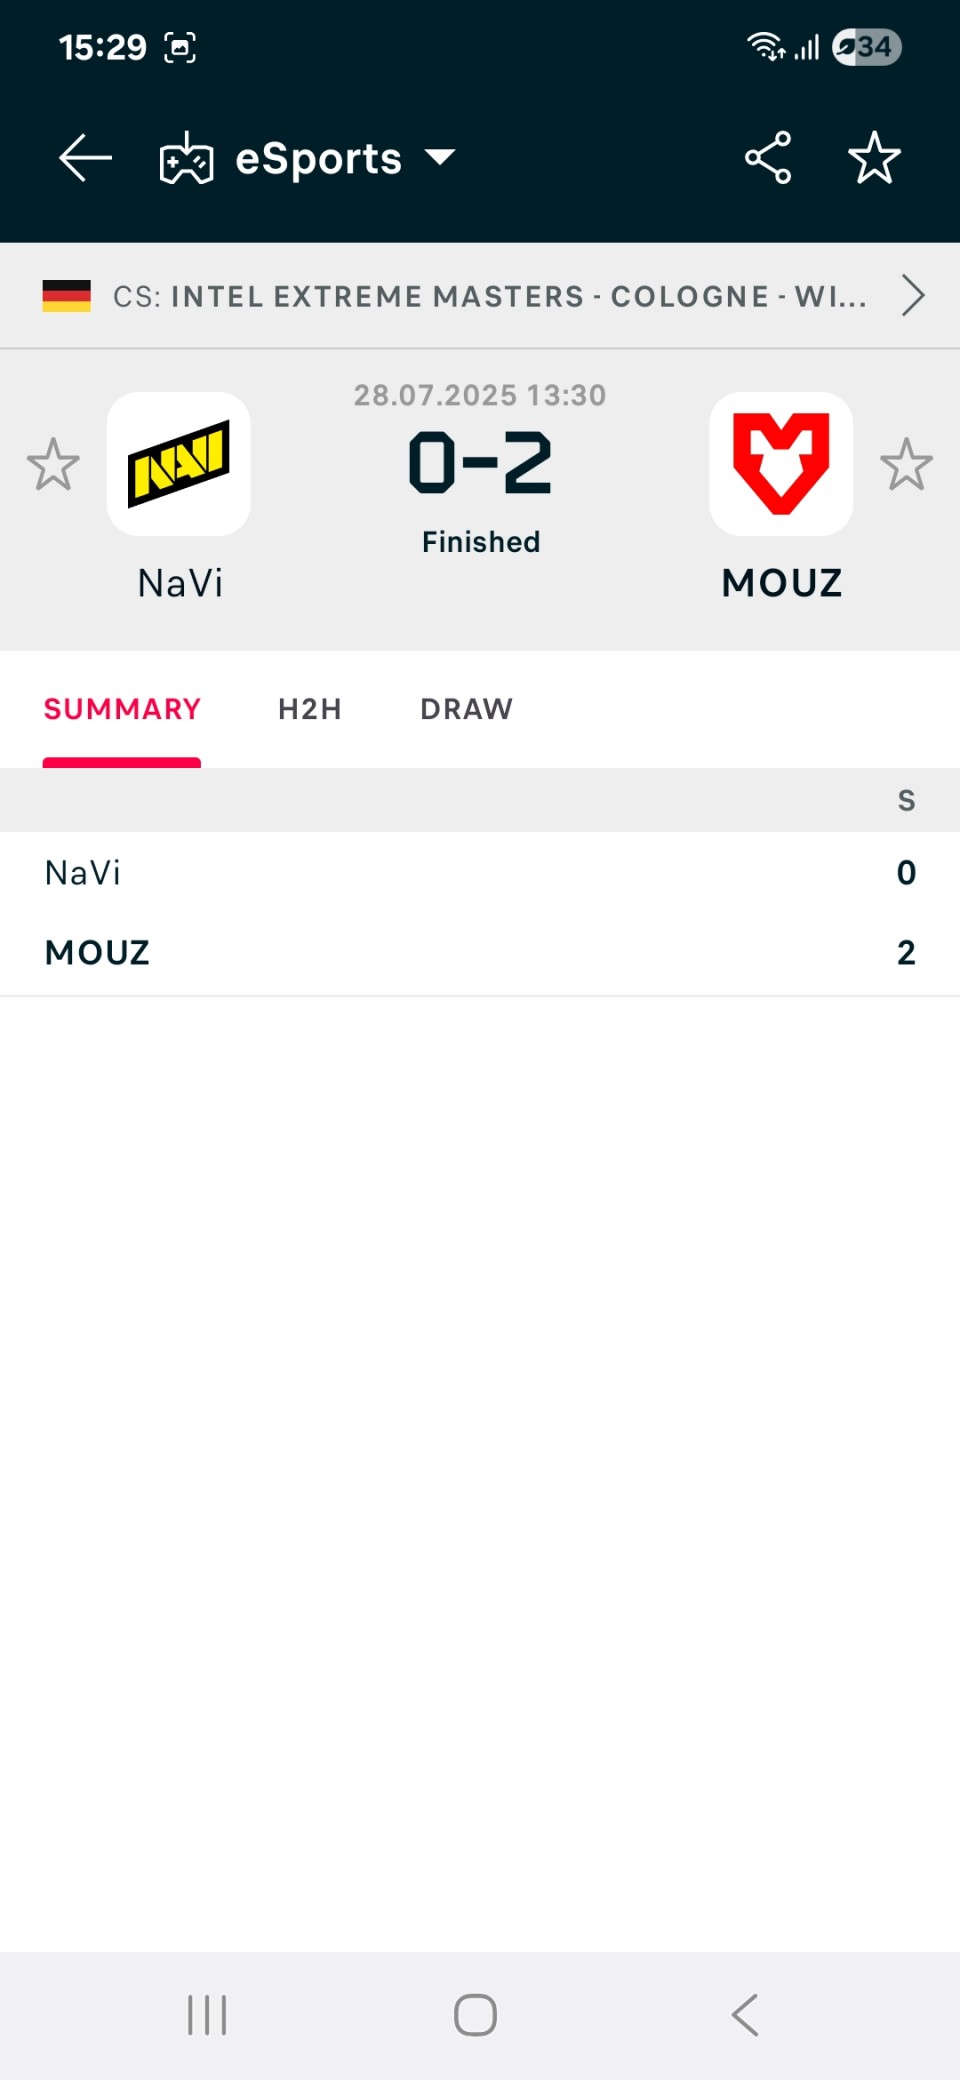Select the SUMMARY tab
The height and width of the screenshot is (2080, 960).
point(122,709)
